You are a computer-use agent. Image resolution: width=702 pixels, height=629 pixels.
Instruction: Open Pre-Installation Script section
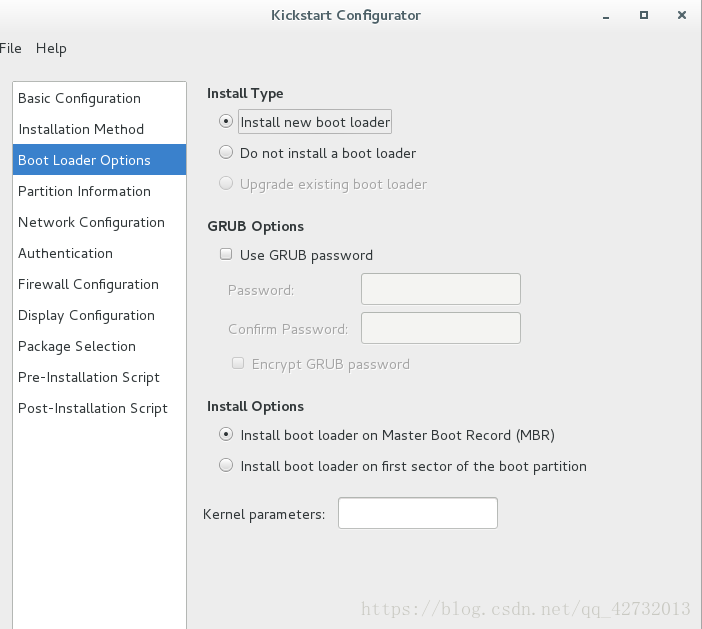[99, 377]
